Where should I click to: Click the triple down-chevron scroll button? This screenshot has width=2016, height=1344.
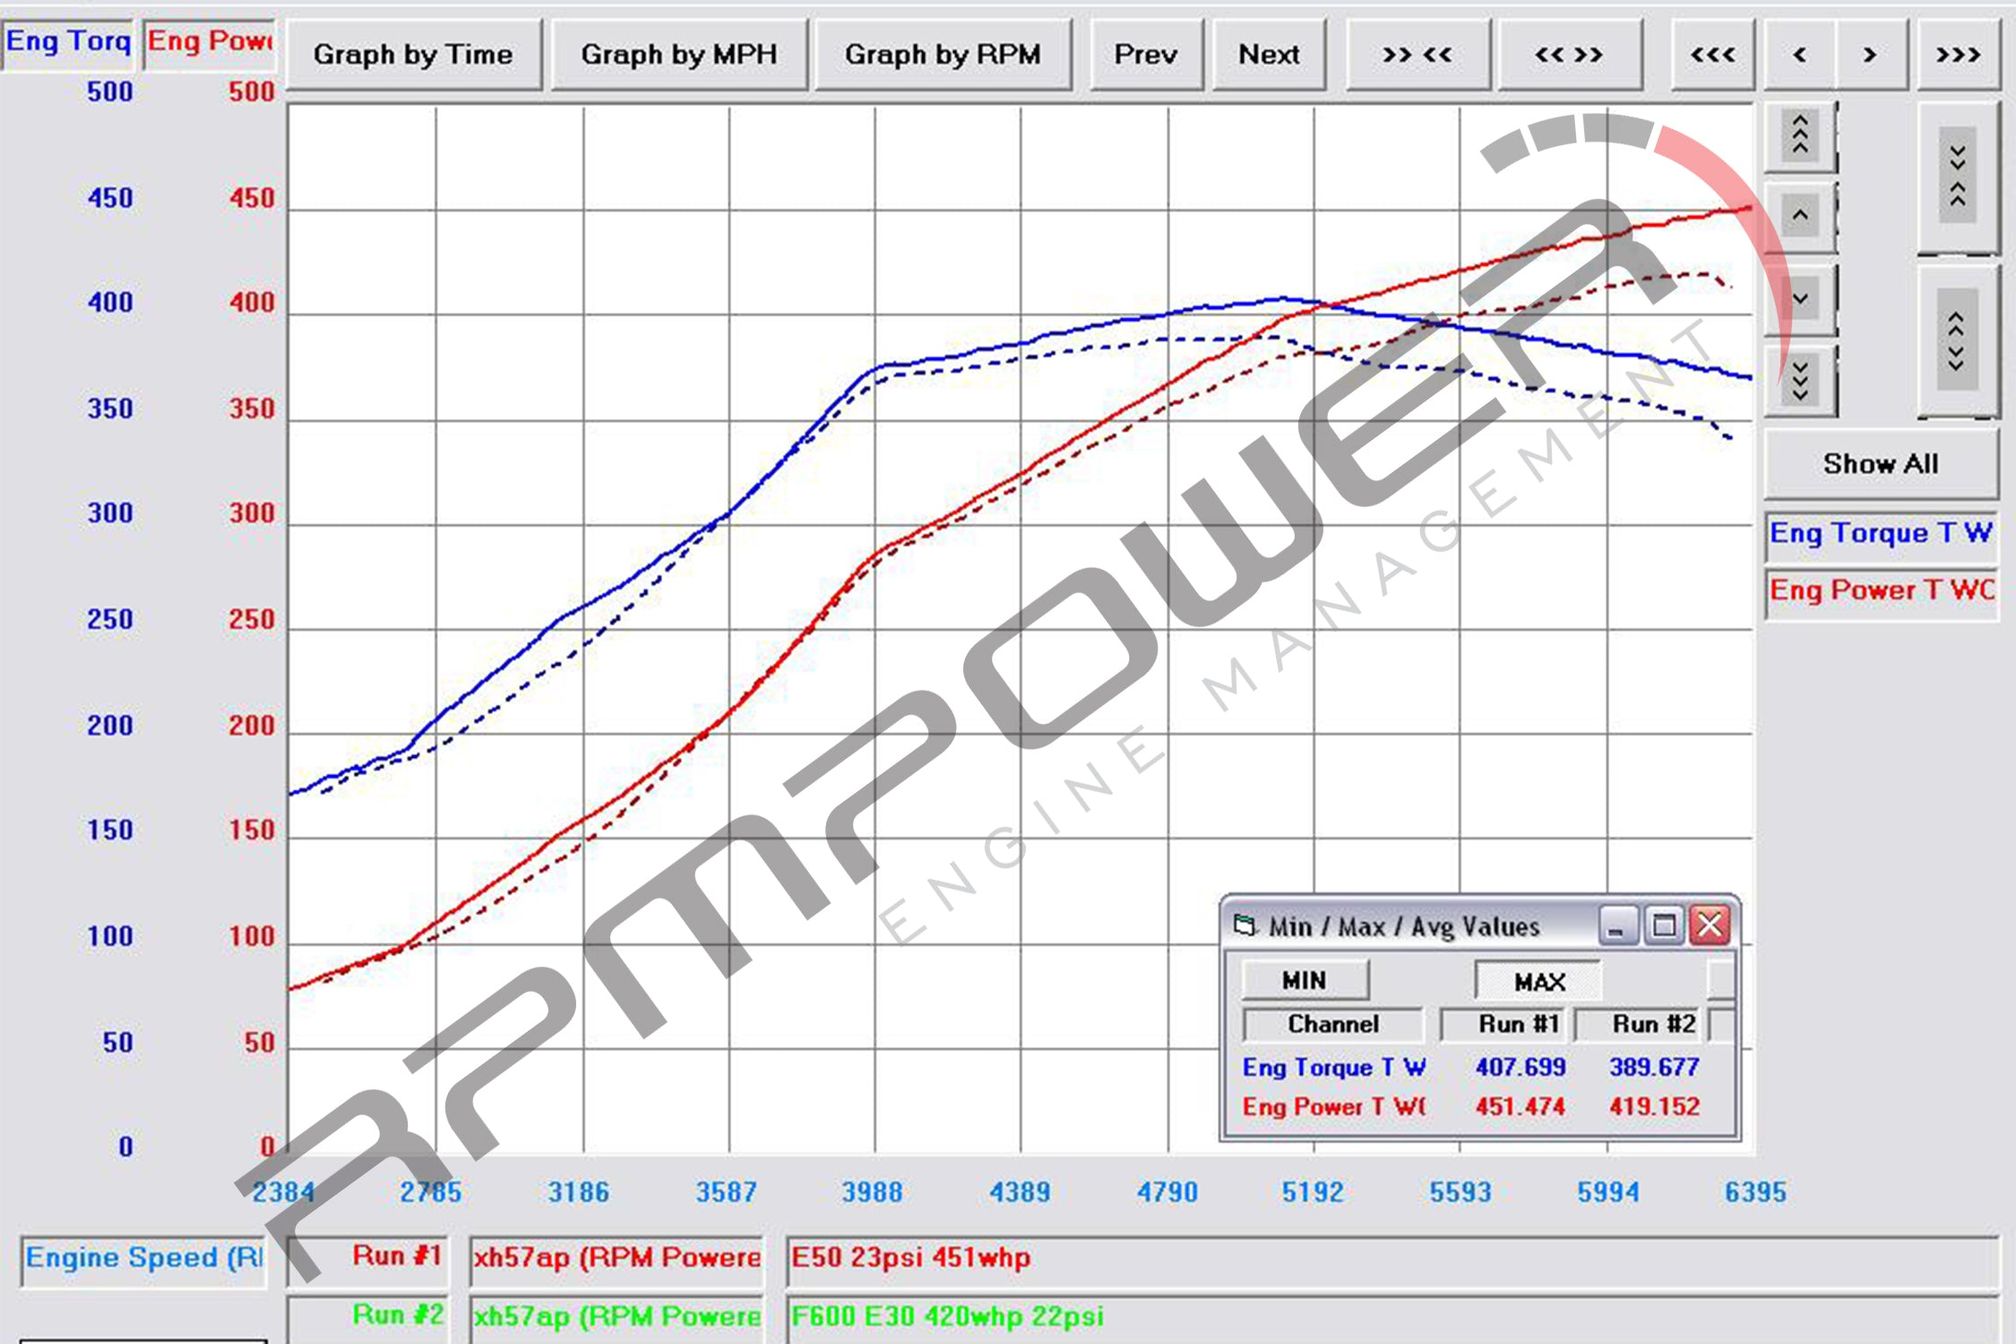pyautogui.click(x=1800, y=381)
